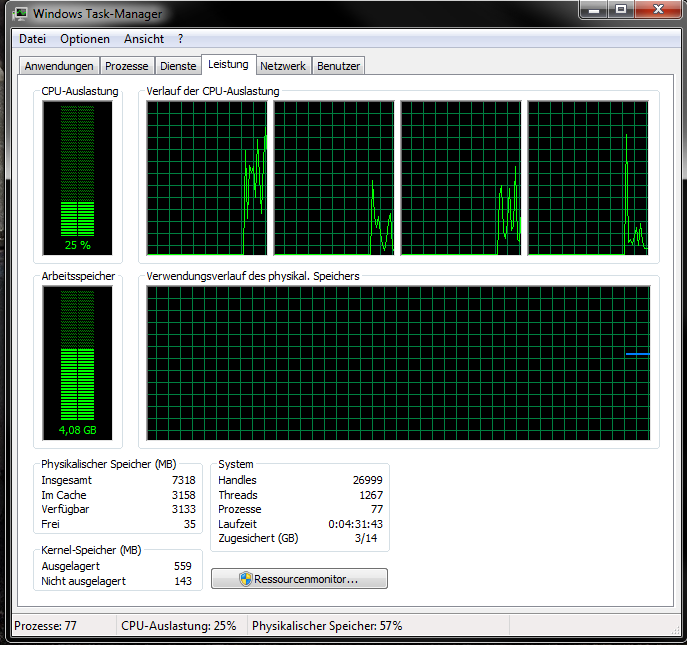The height and width of the screenshot is (645, 687).
Task: Switch to the Benutzer tab
Action: (338, 66)
